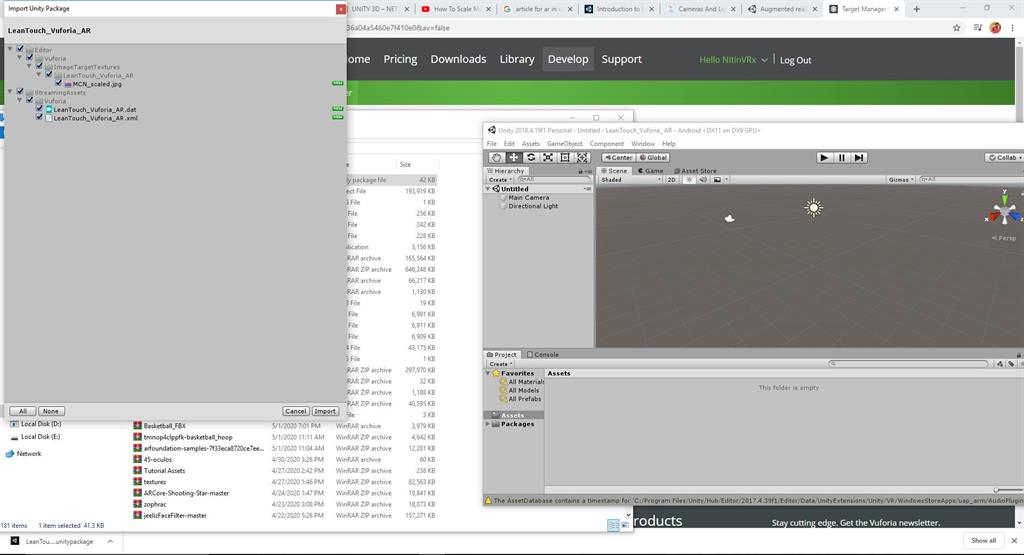Select the Scale tool in Unity toolbar
The image size is (1024, 555).
548,157
